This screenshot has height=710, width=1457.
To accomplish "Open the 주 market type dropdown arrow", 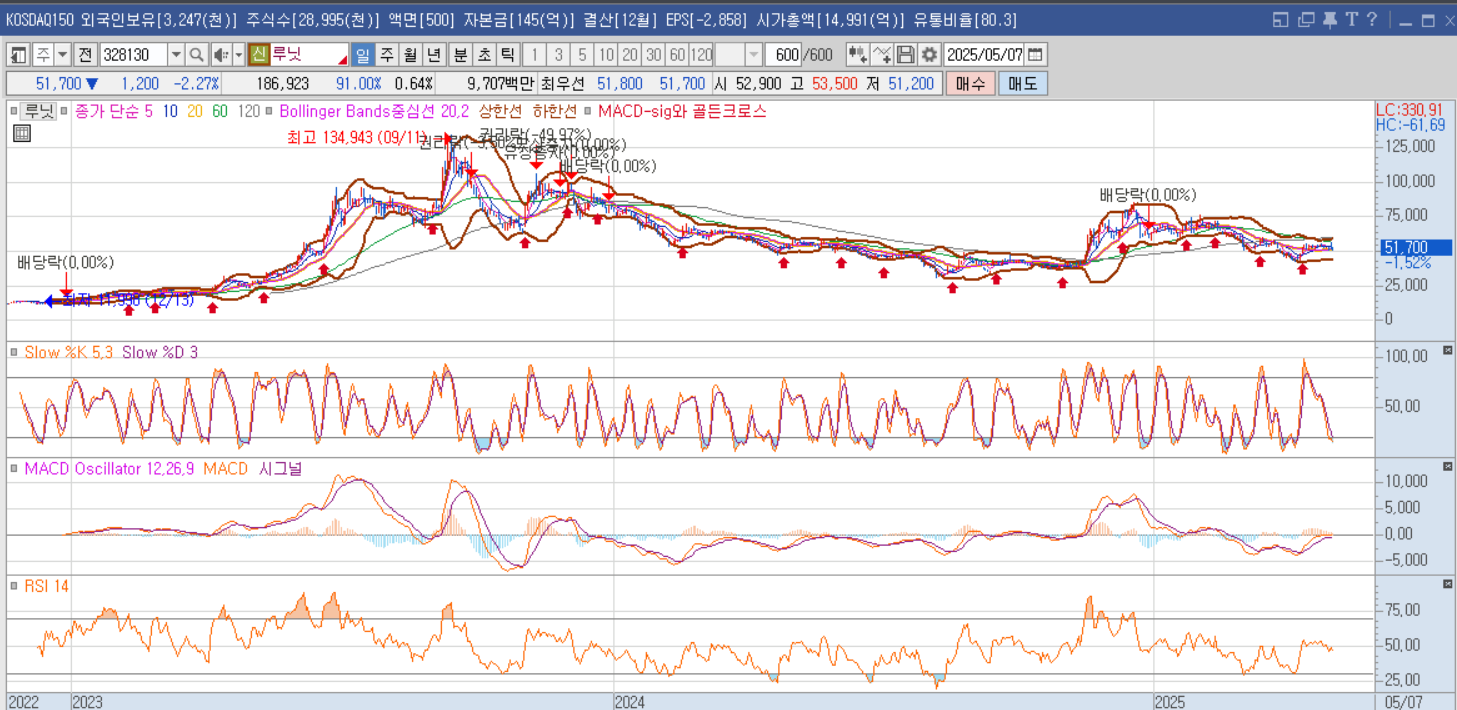I will 62,55.
